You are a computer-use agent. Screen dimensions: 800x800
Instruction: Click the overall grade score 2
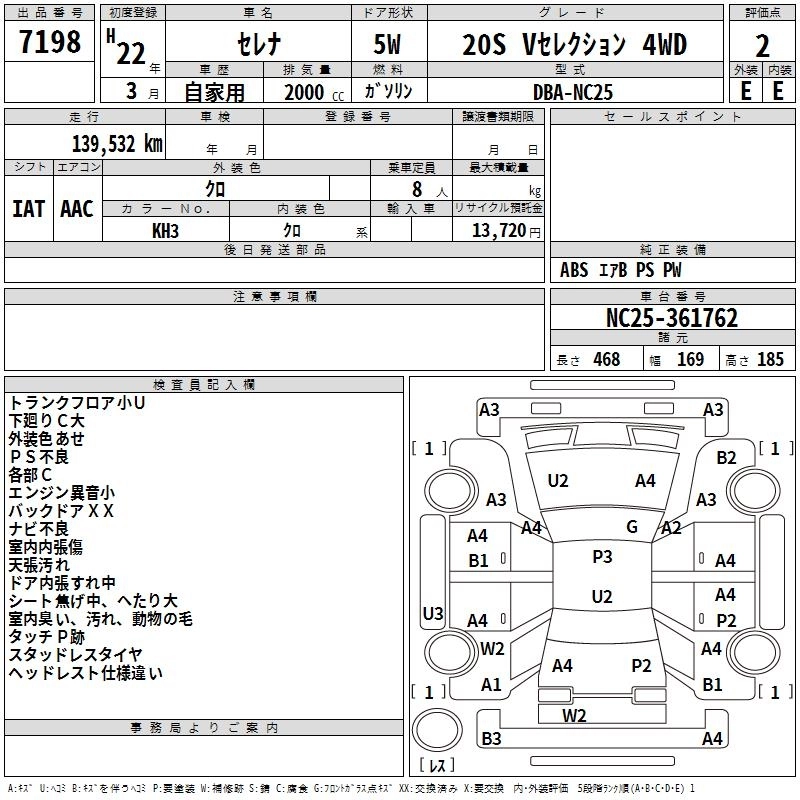(x=762, y=46)
